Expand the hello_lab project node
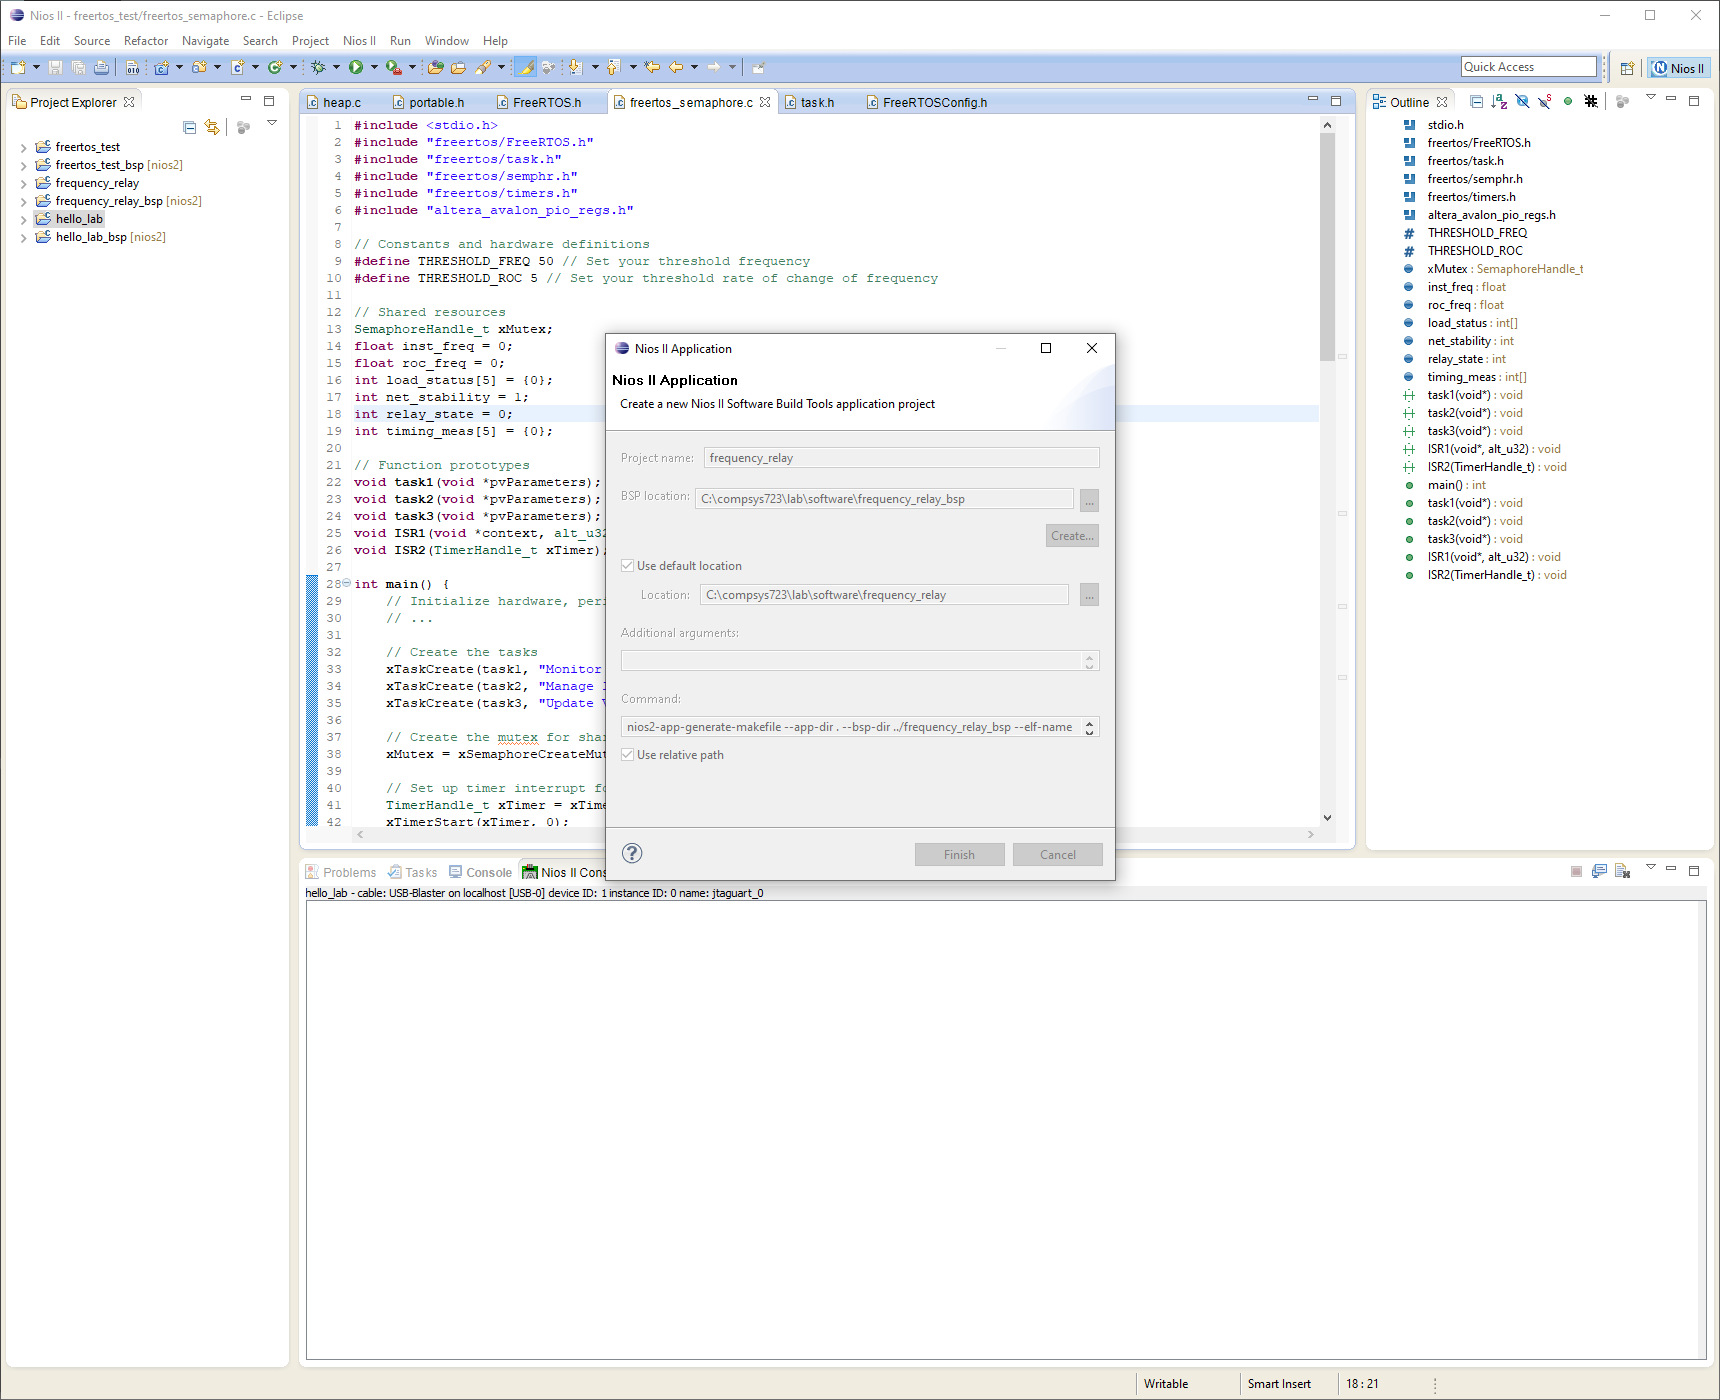The width and height of the screenshot is (1720, 1400). click(x=23, y=219)
